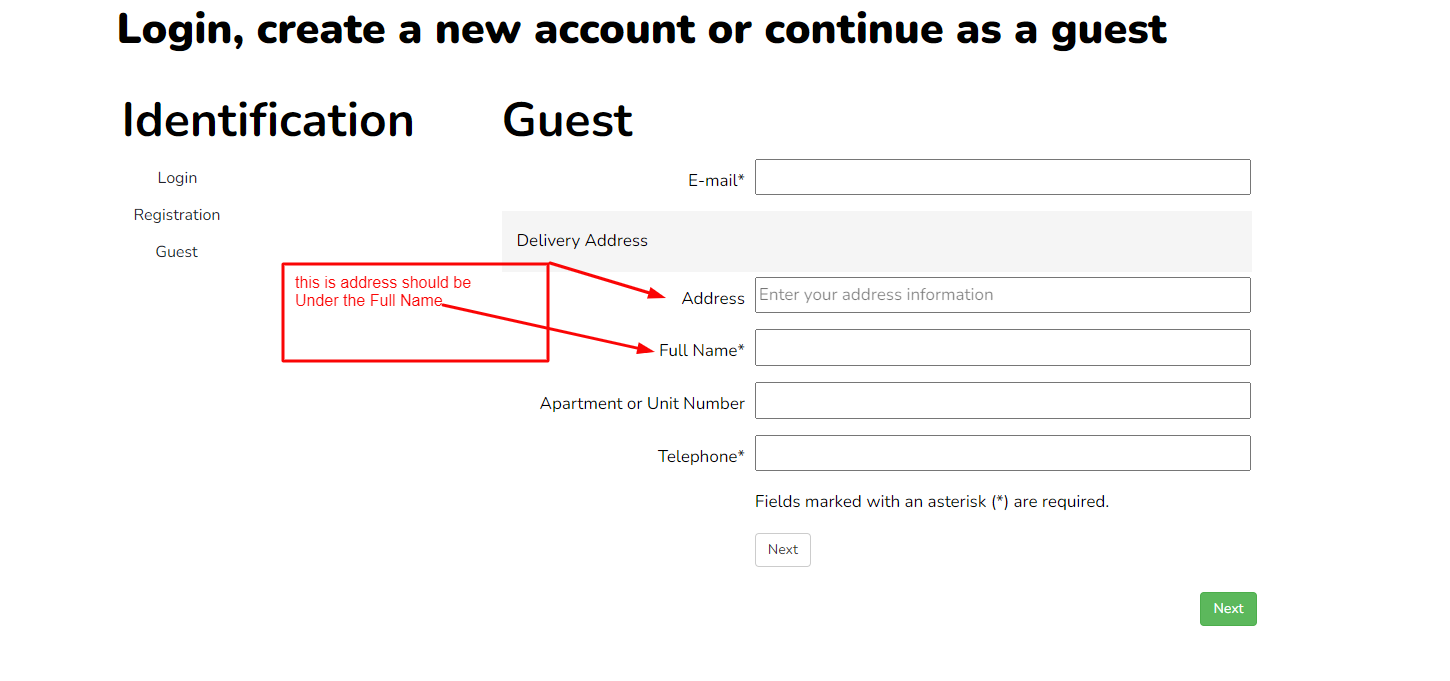Open the Login link under Identification

(177, 178)
